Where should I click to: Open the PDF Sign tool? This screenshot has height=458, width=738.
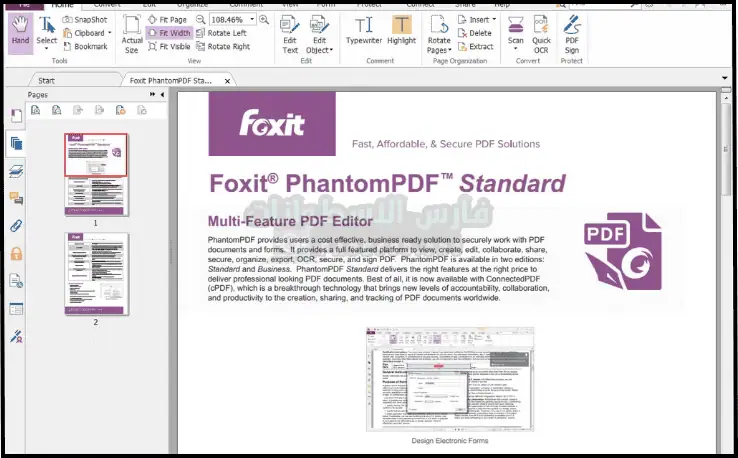coord(572,33)
